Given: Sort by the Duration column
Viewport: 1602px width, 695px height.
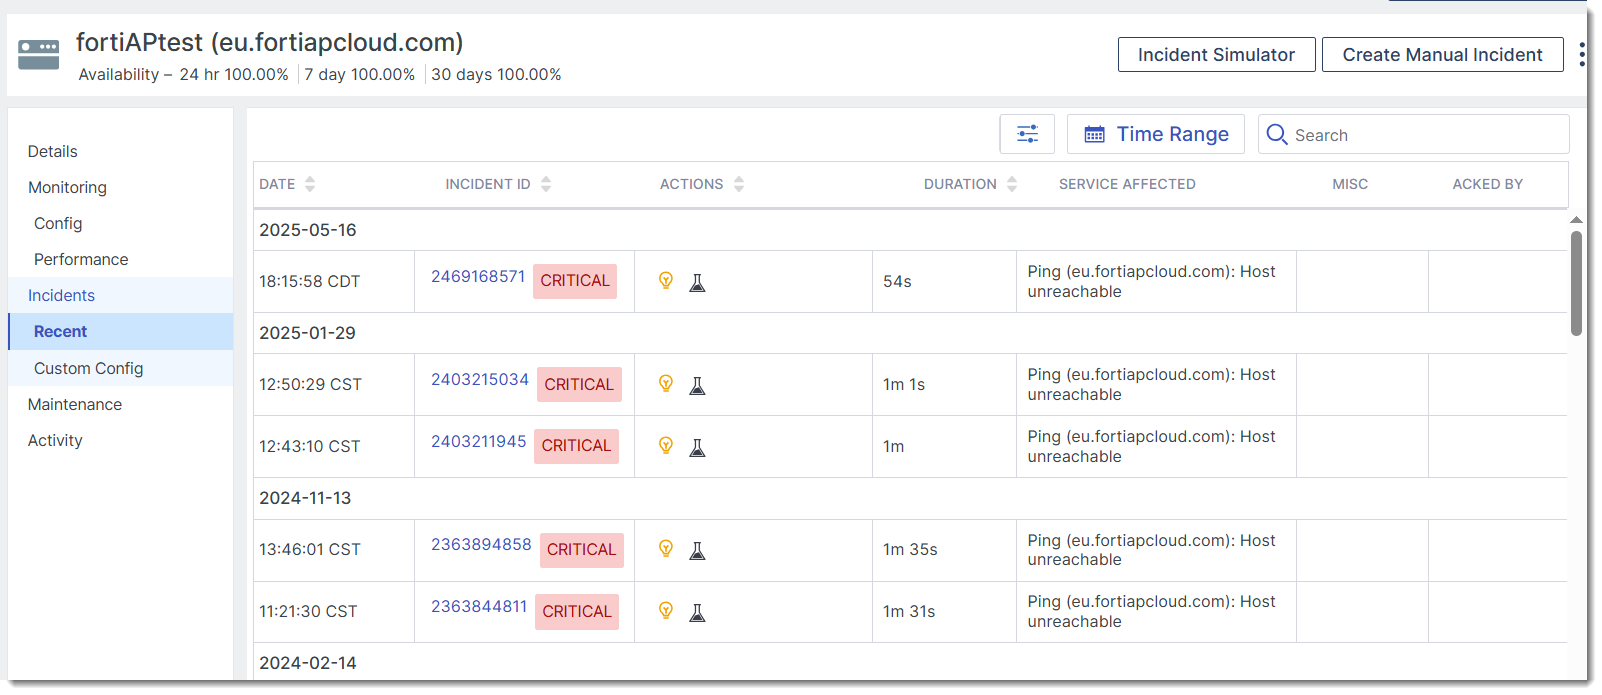Looking at the screenshot, I should click(1012, 184).
